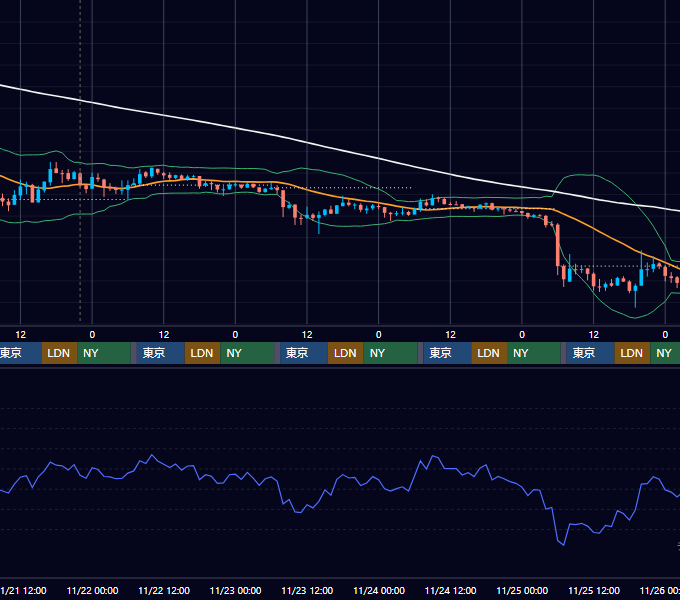
Task: Click the 11/25 12:00 date axis label
Action: (594, 590)
